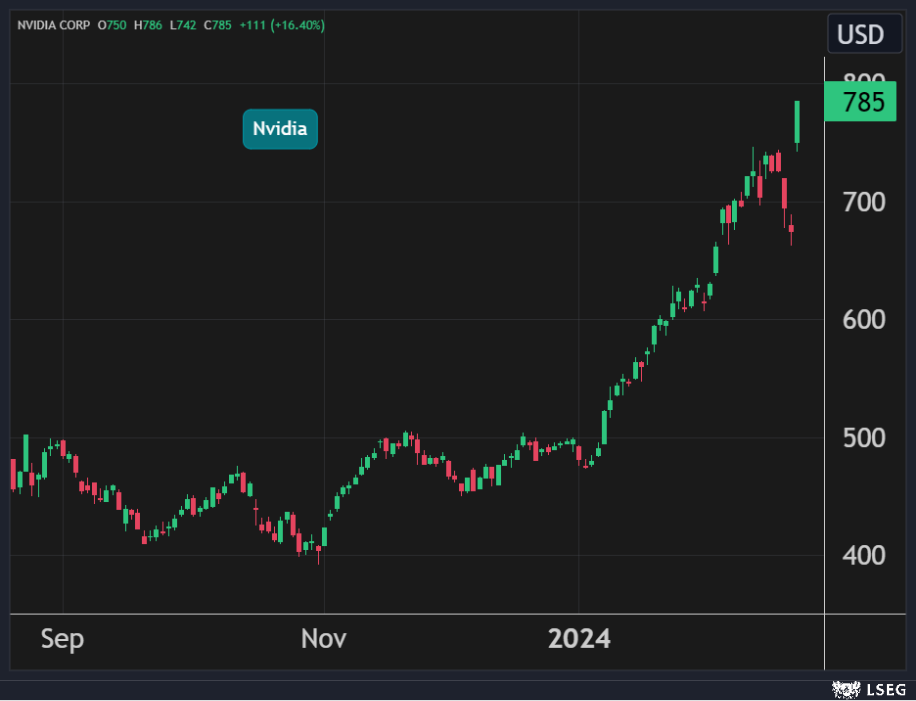916x701 pixels.
Task: Select the latest tall green candle near 785
Action: [x=797, y=122]
